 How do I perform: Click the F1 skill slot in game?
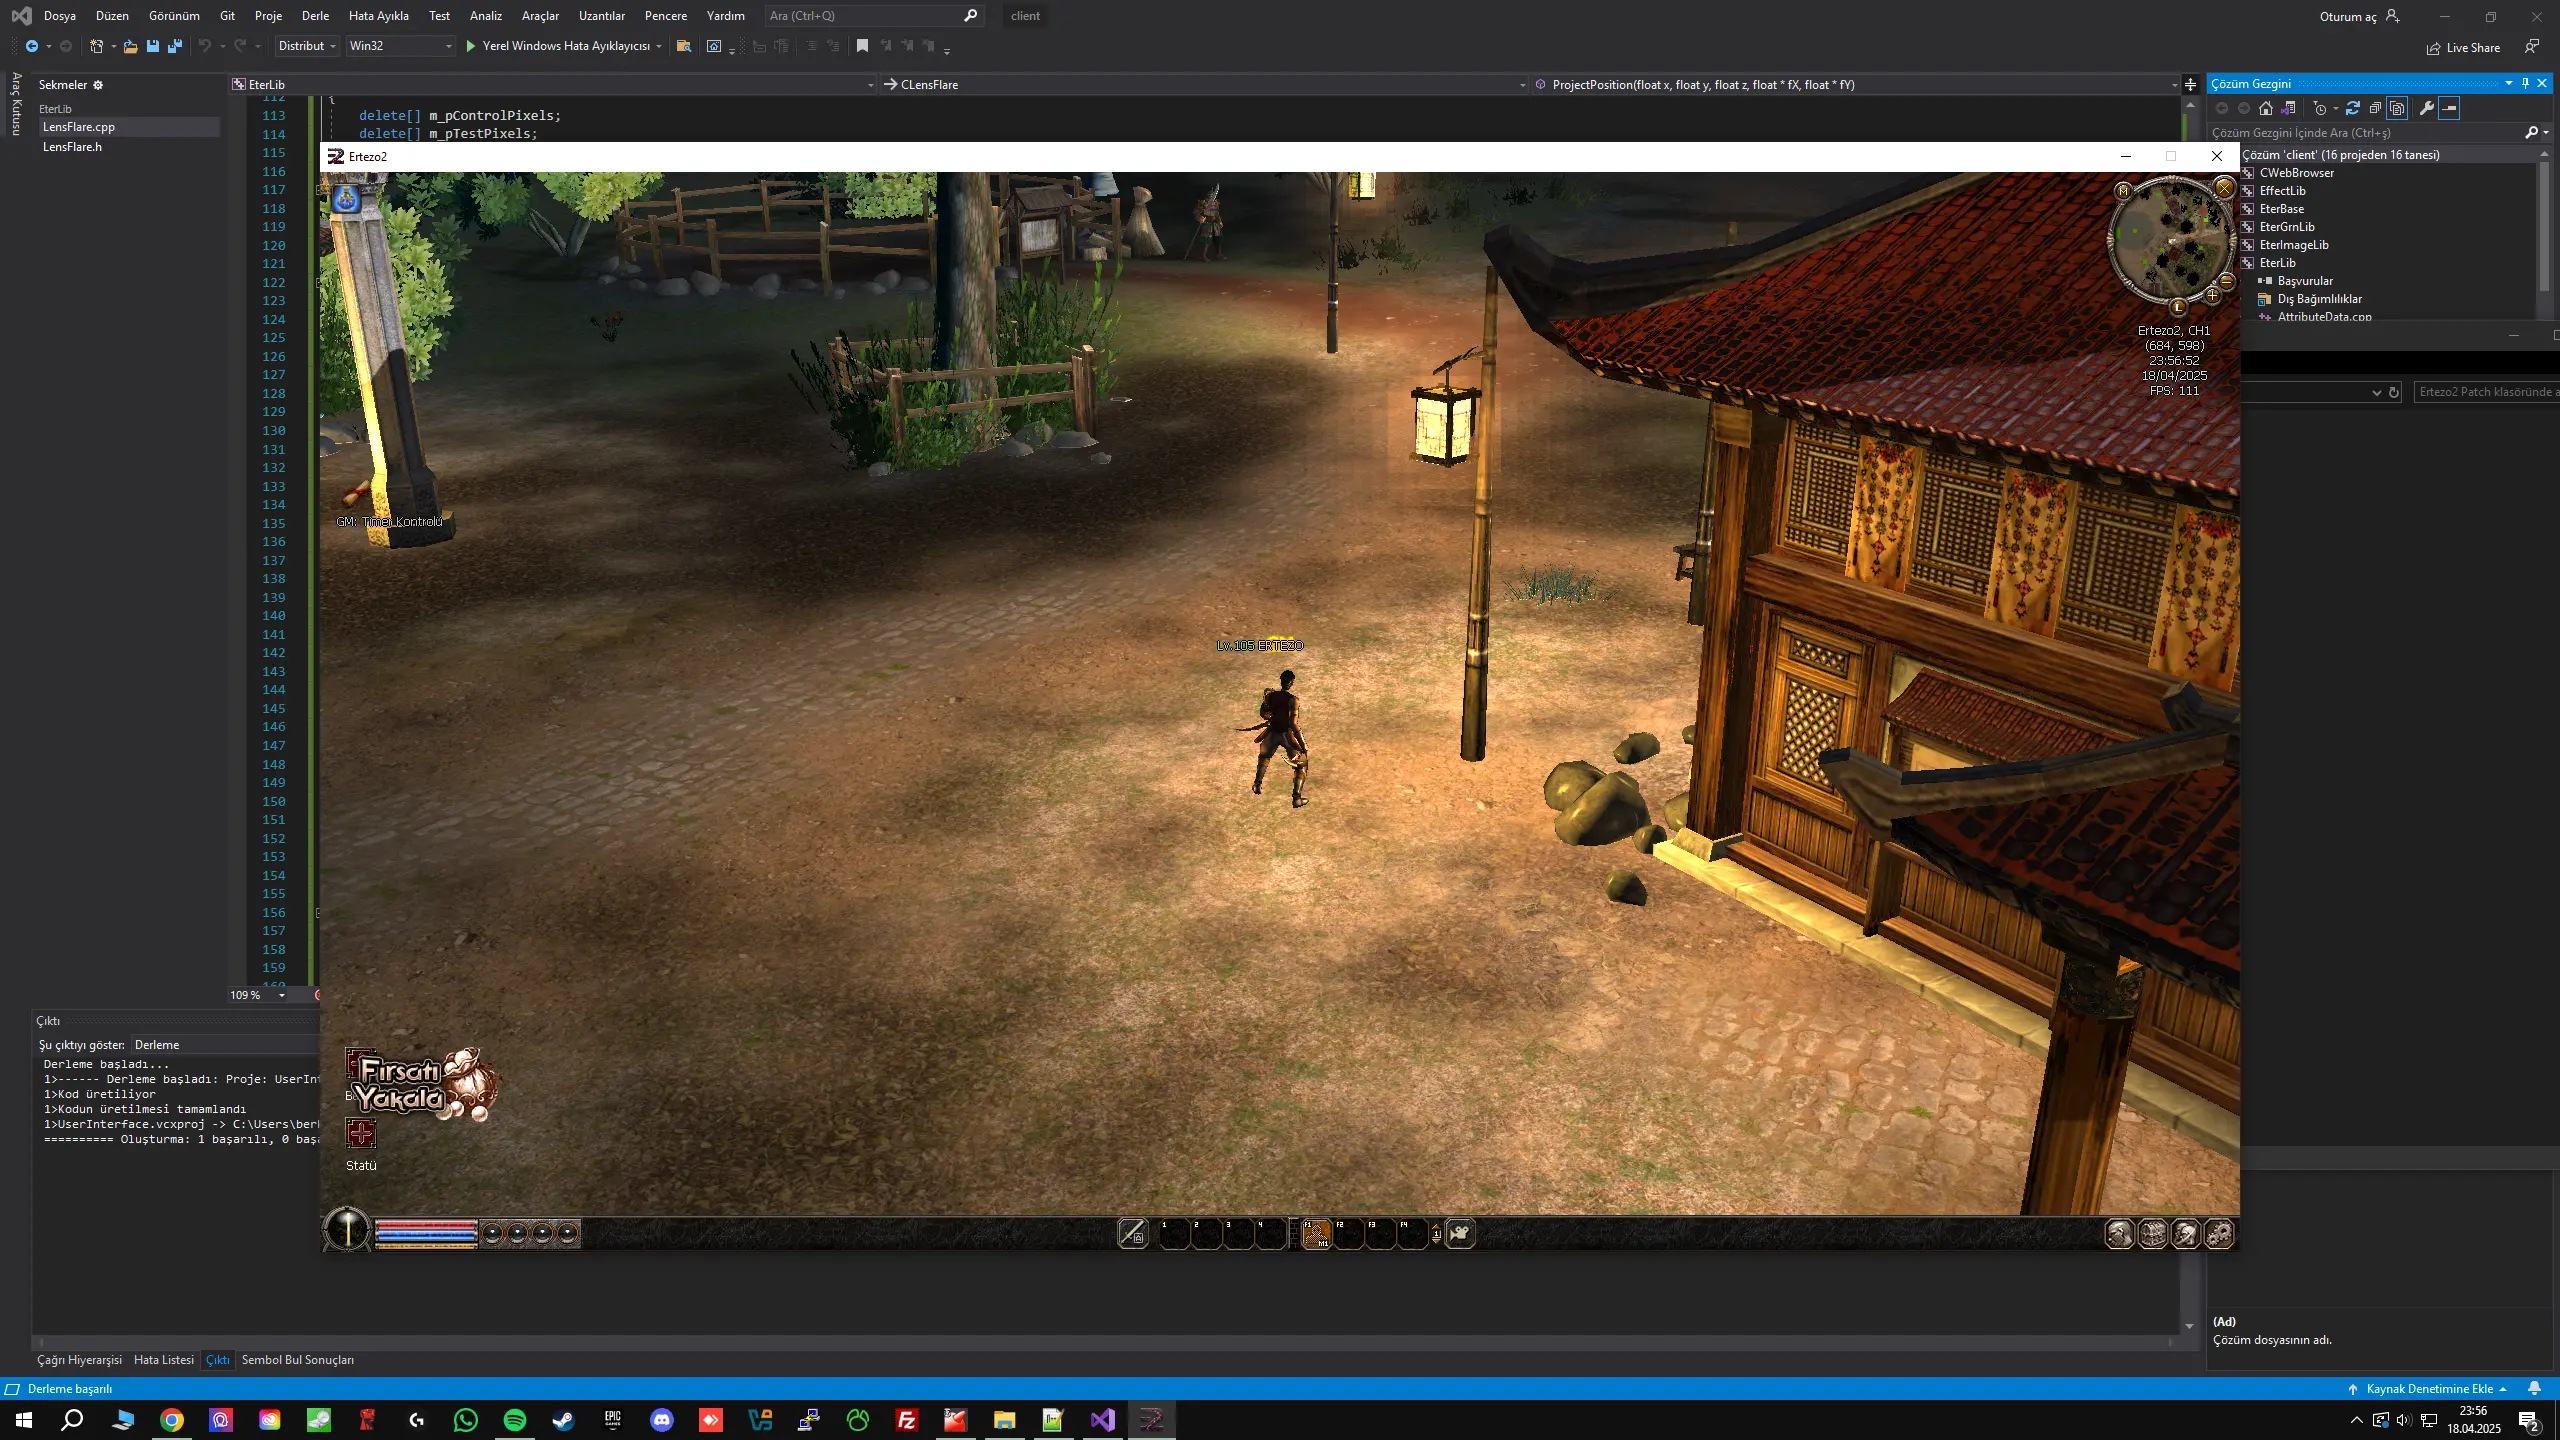1317,1234
